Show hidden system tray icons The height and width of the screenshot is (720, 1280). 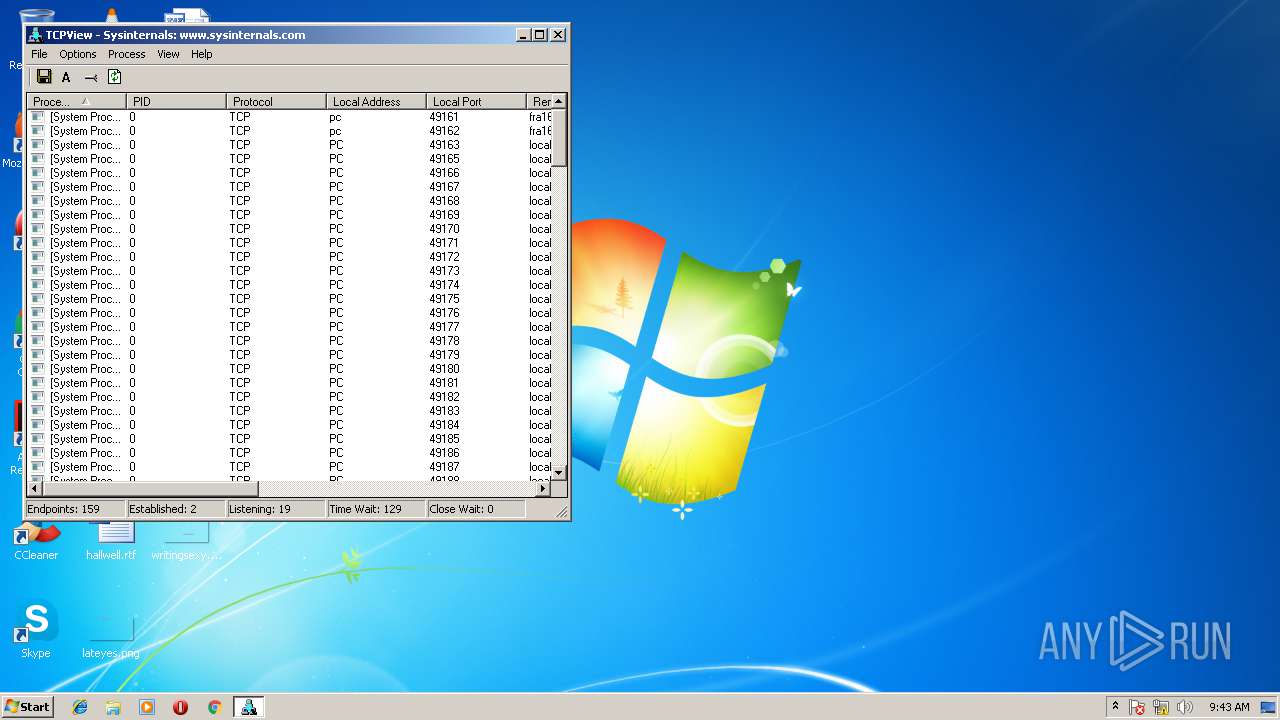coord(1115,706)
